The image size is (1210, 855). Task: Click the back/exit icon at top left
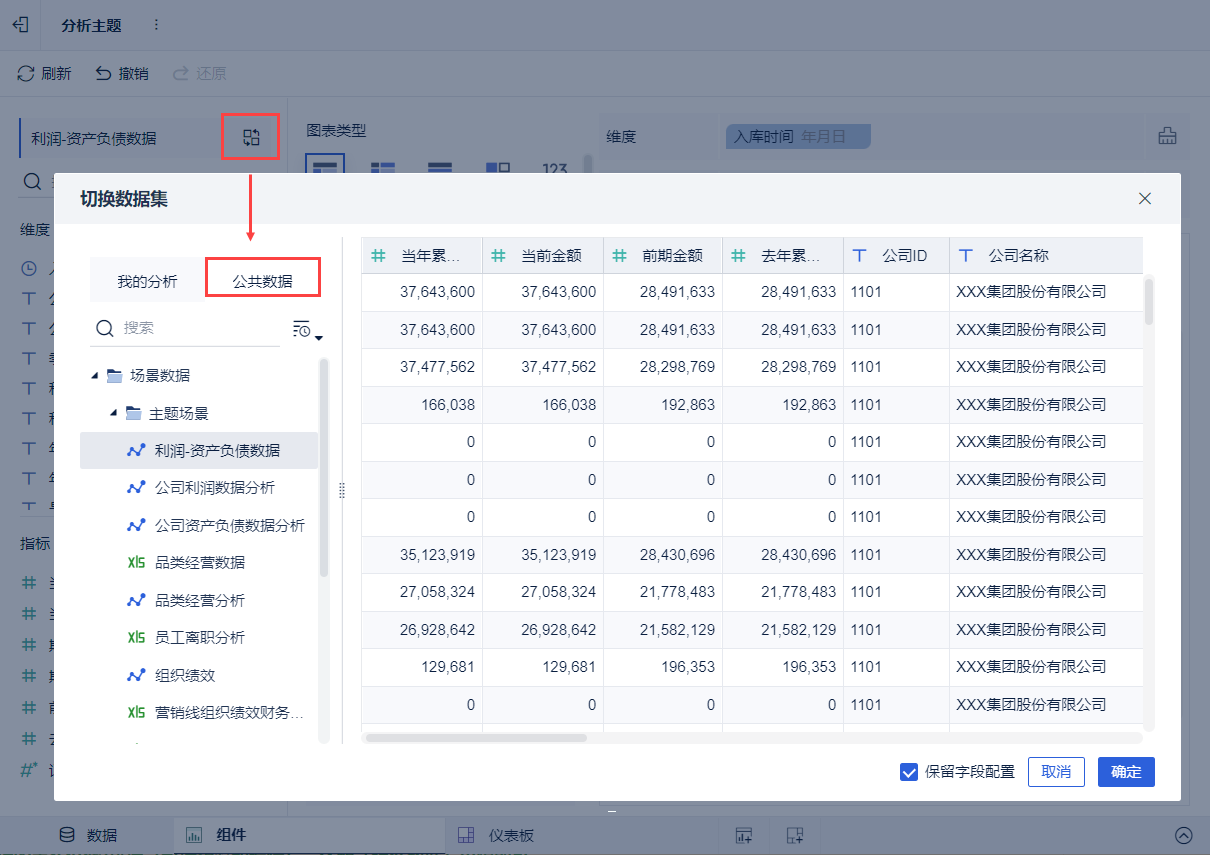click(20, 25)
